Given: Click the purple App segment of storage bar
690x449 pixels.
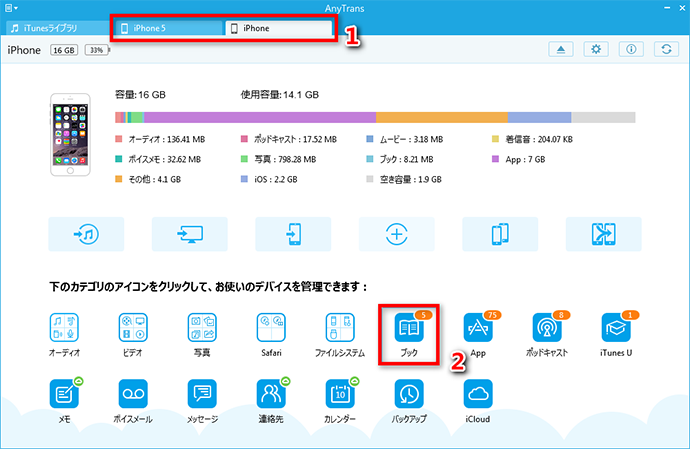Looking at the screenshot, I should 260,117.
